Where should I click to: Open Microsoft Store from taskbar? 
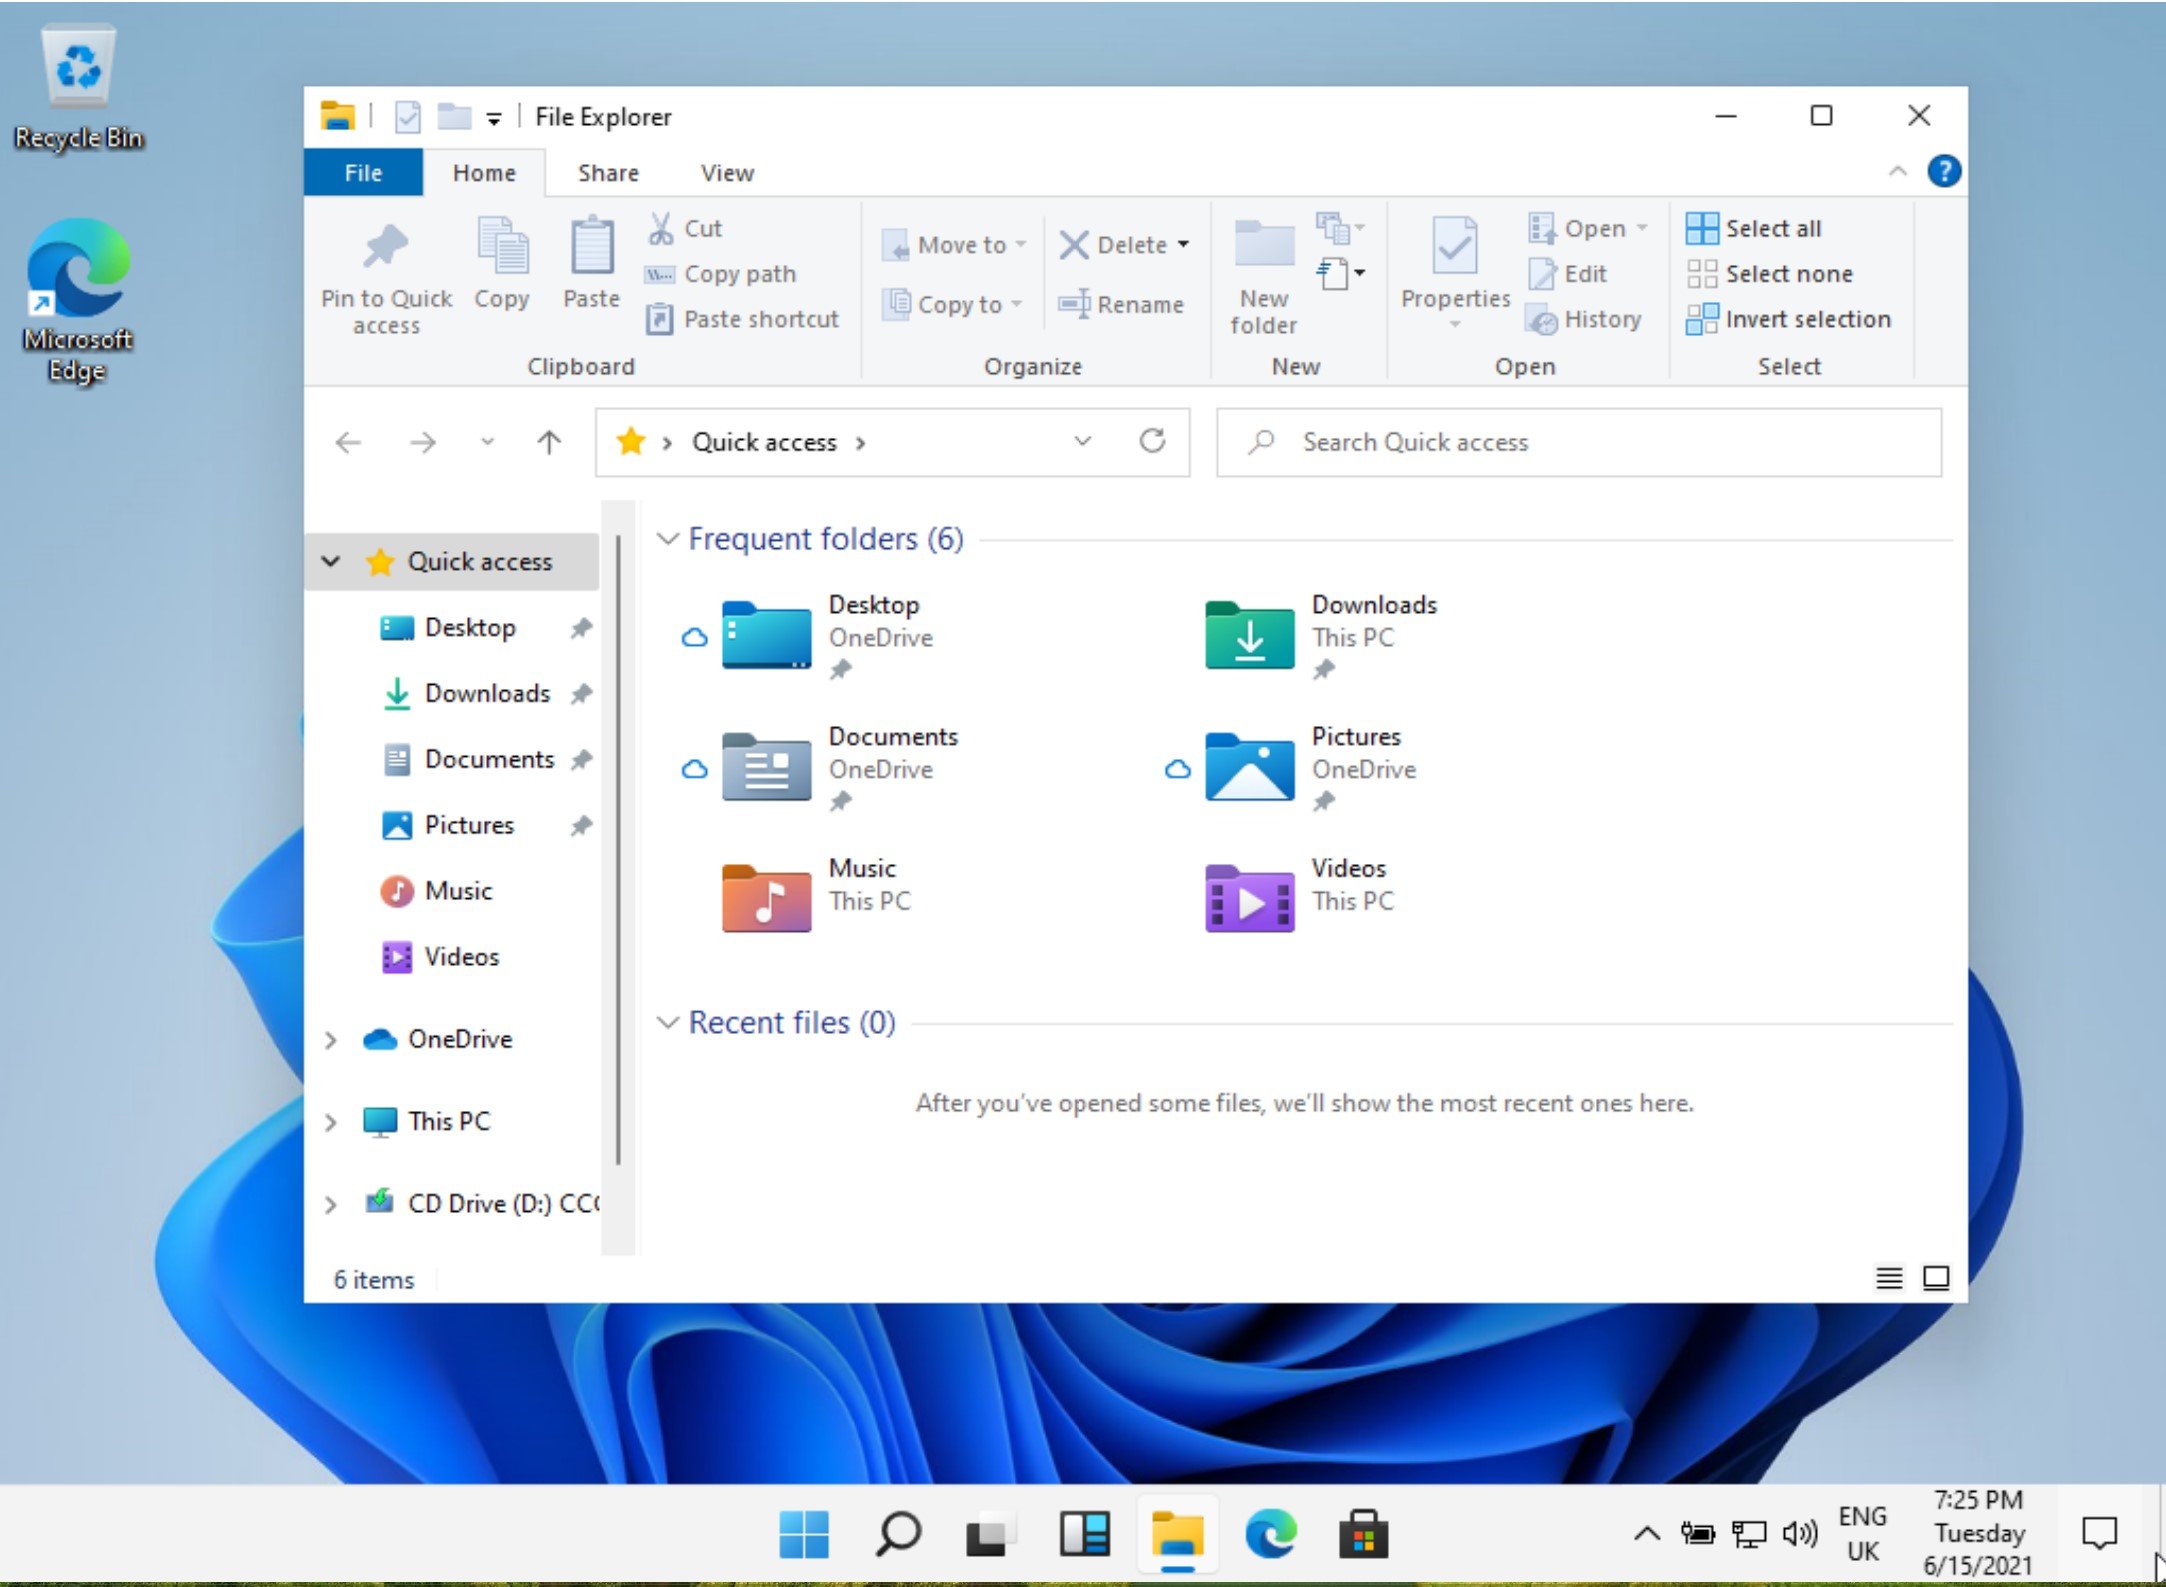click(1363, 1533)
